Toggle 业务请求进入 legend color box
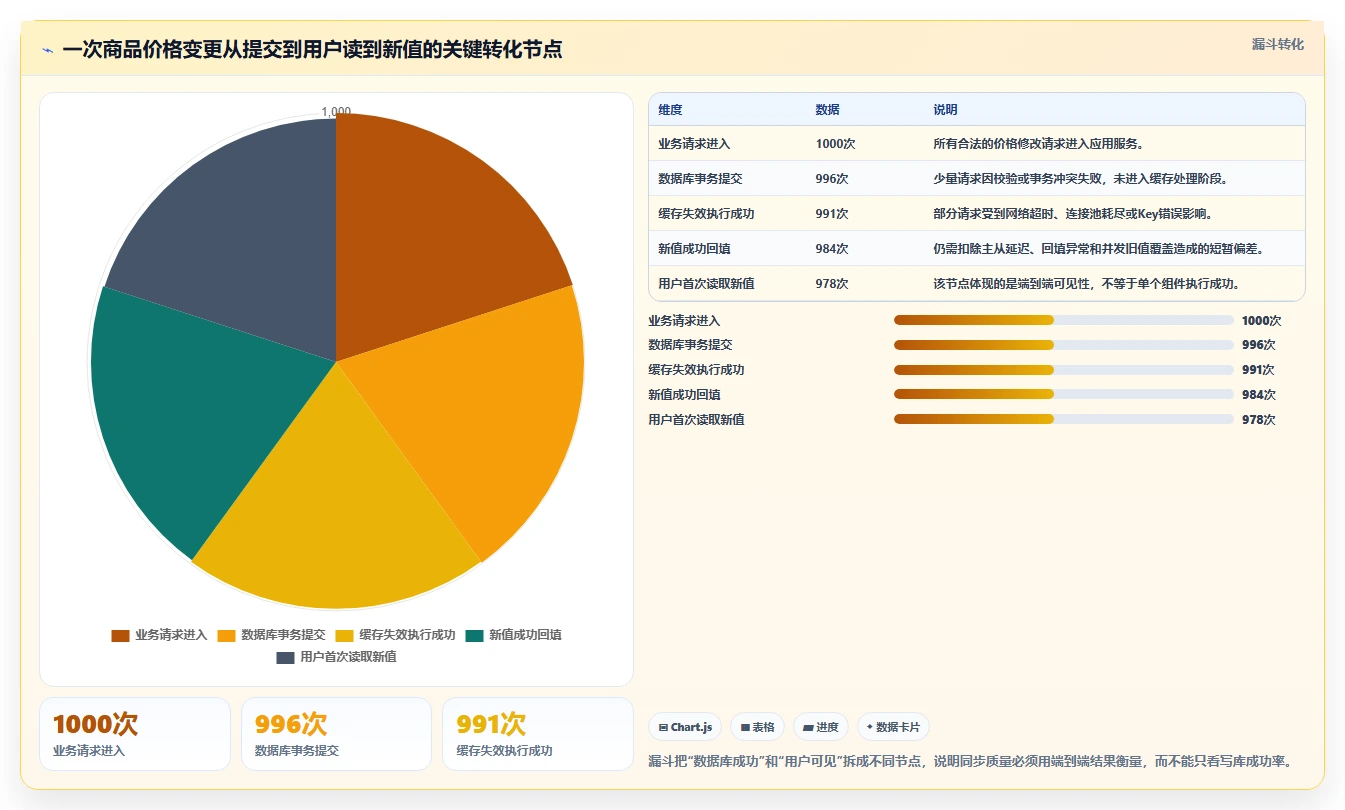 [120, 636]
